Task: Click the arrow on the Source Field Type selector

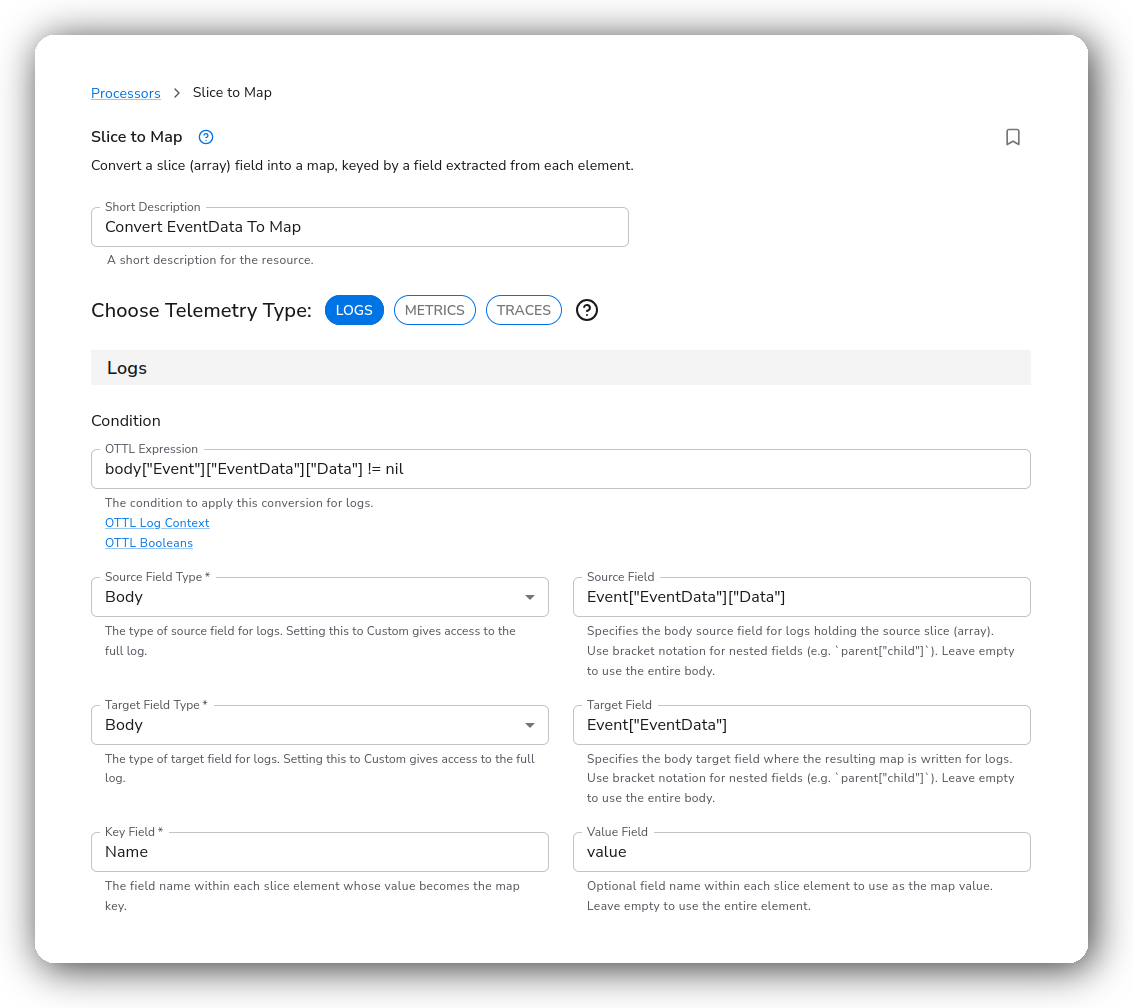Action: pyautogui.click(x=530, y=598)
